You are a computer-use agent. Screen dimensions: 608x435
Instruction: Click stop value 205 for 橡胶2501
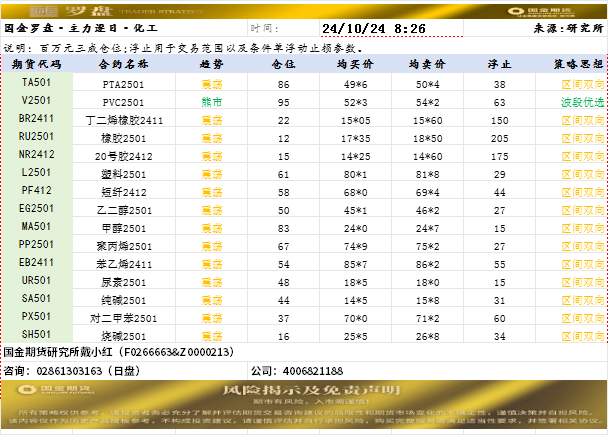click(x=499, y=138)
